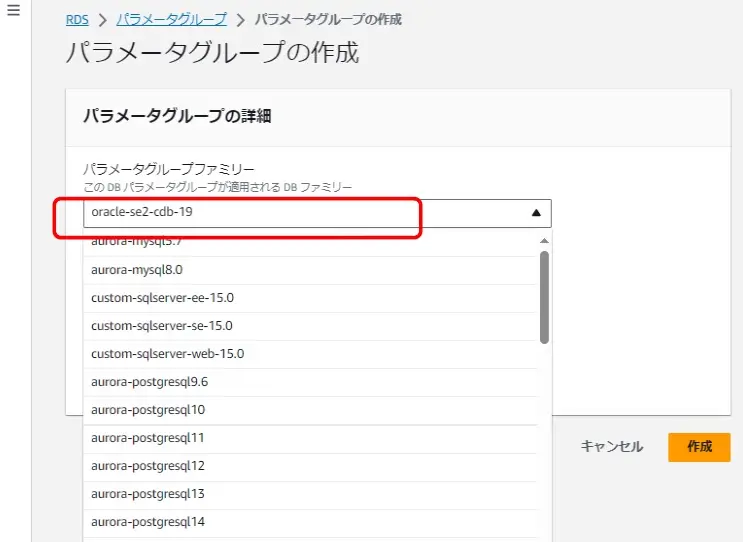Pick aurora-postgresql12 in the dropdown
The width and height of the screenshot is (743, 542).
(x=148, y=466)
